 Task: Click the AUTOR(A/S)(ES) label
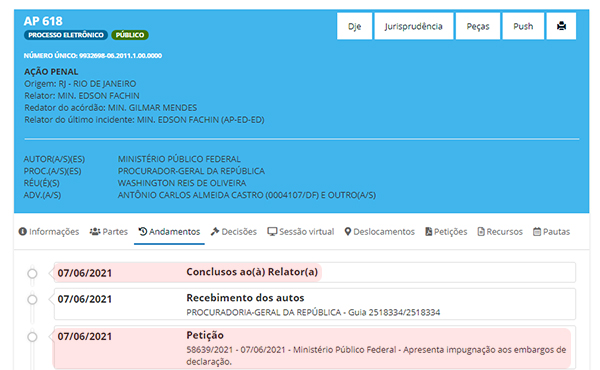tap(54, 159)
